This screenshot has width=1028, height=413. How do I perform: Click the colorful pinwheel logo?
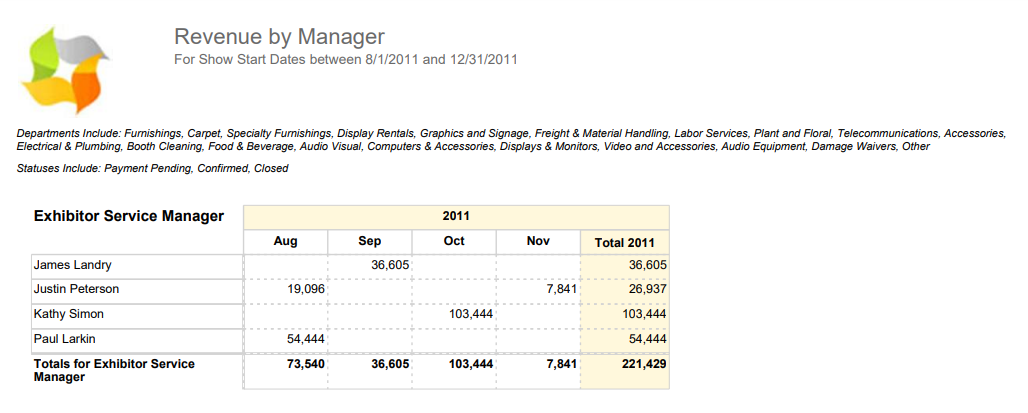[x=65, y=70]
